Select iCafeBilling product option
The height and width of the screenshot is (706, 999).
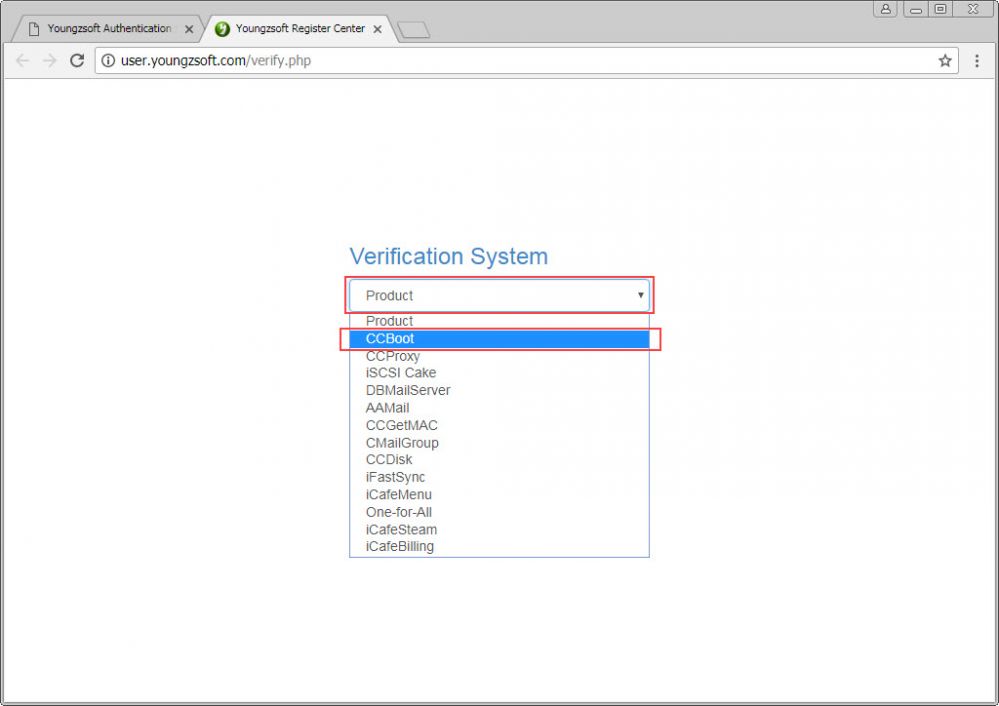(x=500, y=547)
